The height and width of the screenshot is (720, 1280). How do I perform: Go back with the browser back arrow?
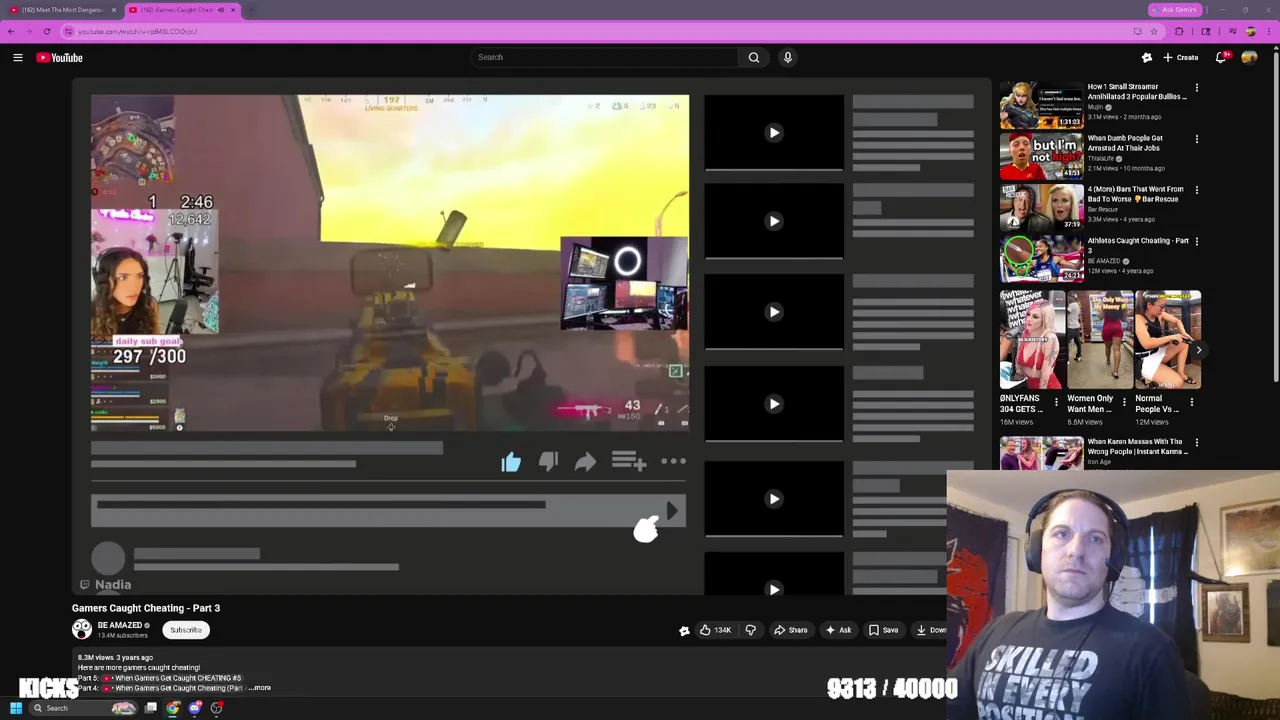pos(11,31)
